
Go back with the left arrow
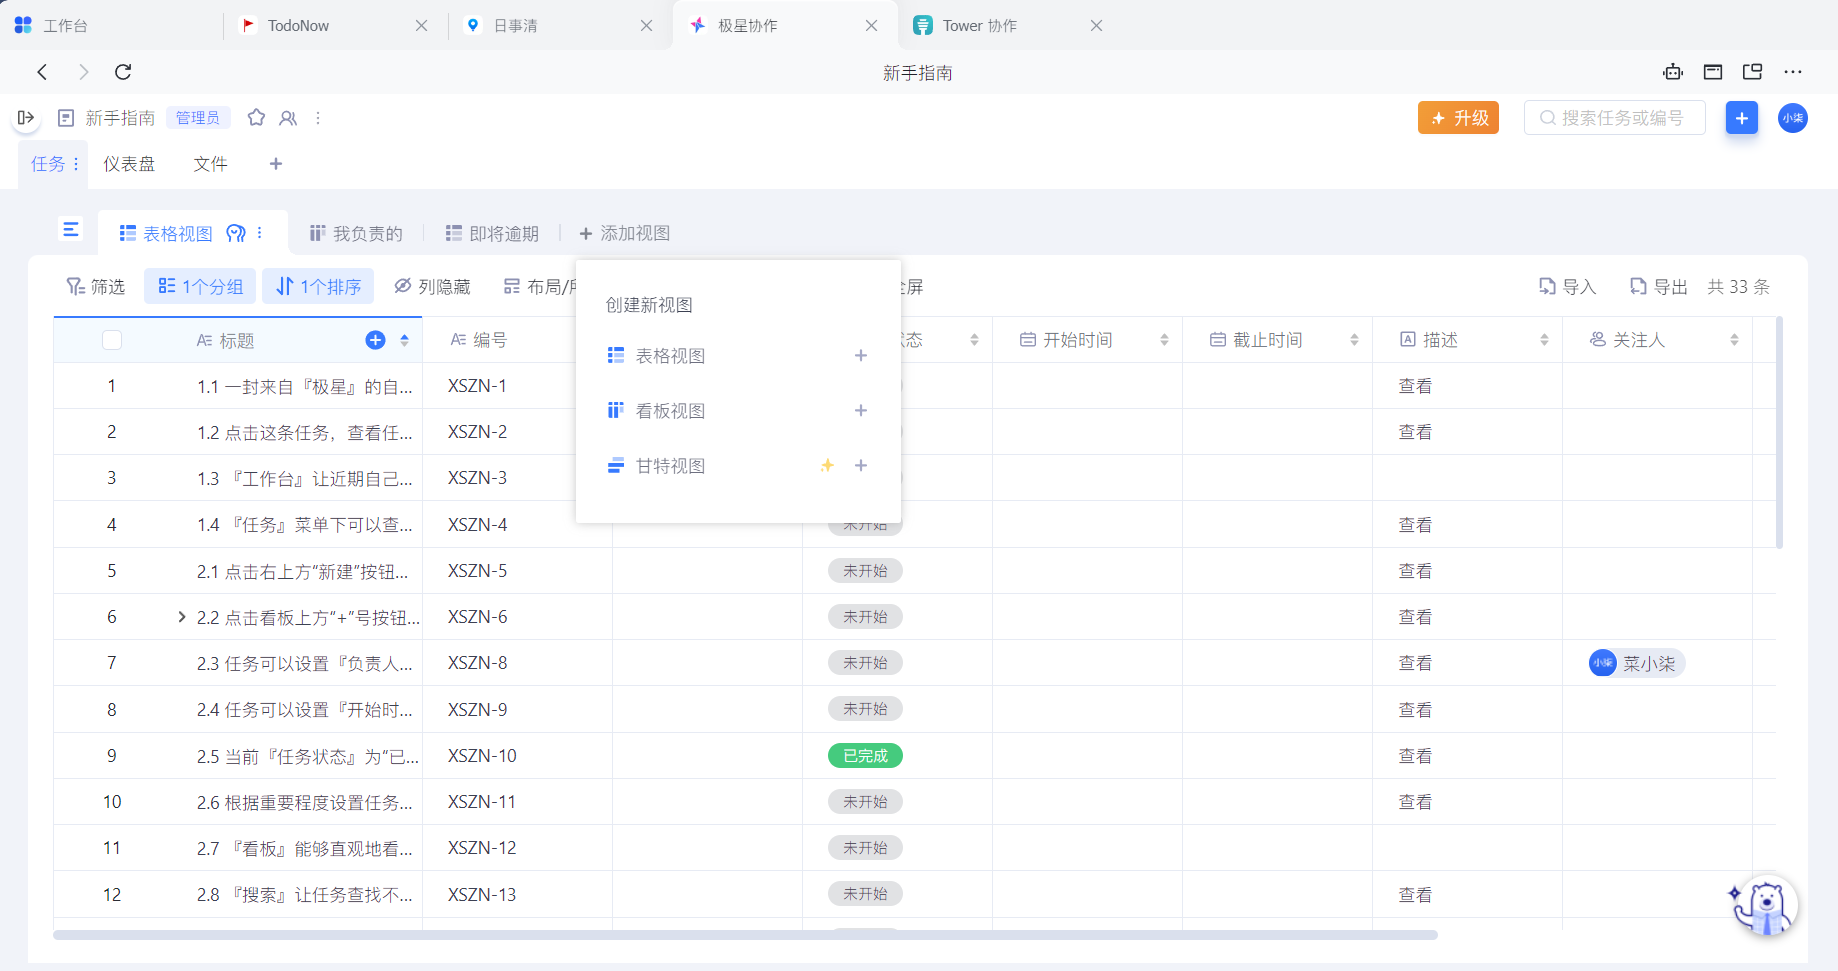coord(42,72)
